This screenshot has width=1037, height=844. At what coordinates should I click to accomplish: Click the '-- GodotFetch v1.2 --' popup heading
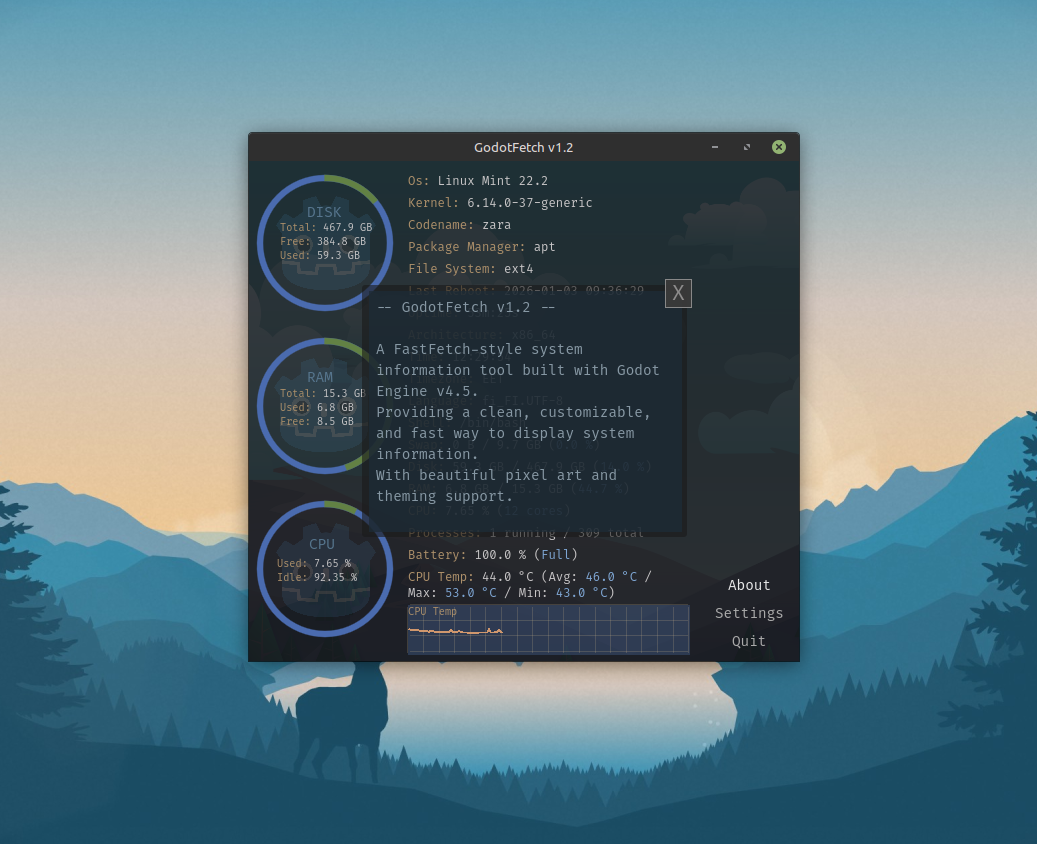click(466, 308)
